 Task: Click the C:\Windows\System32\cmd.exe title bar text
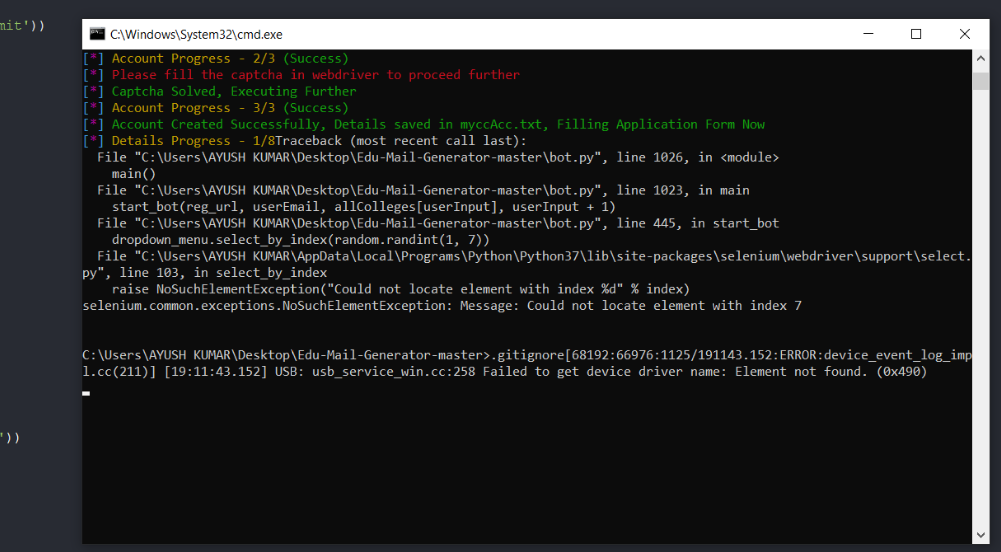pos(182,34)
